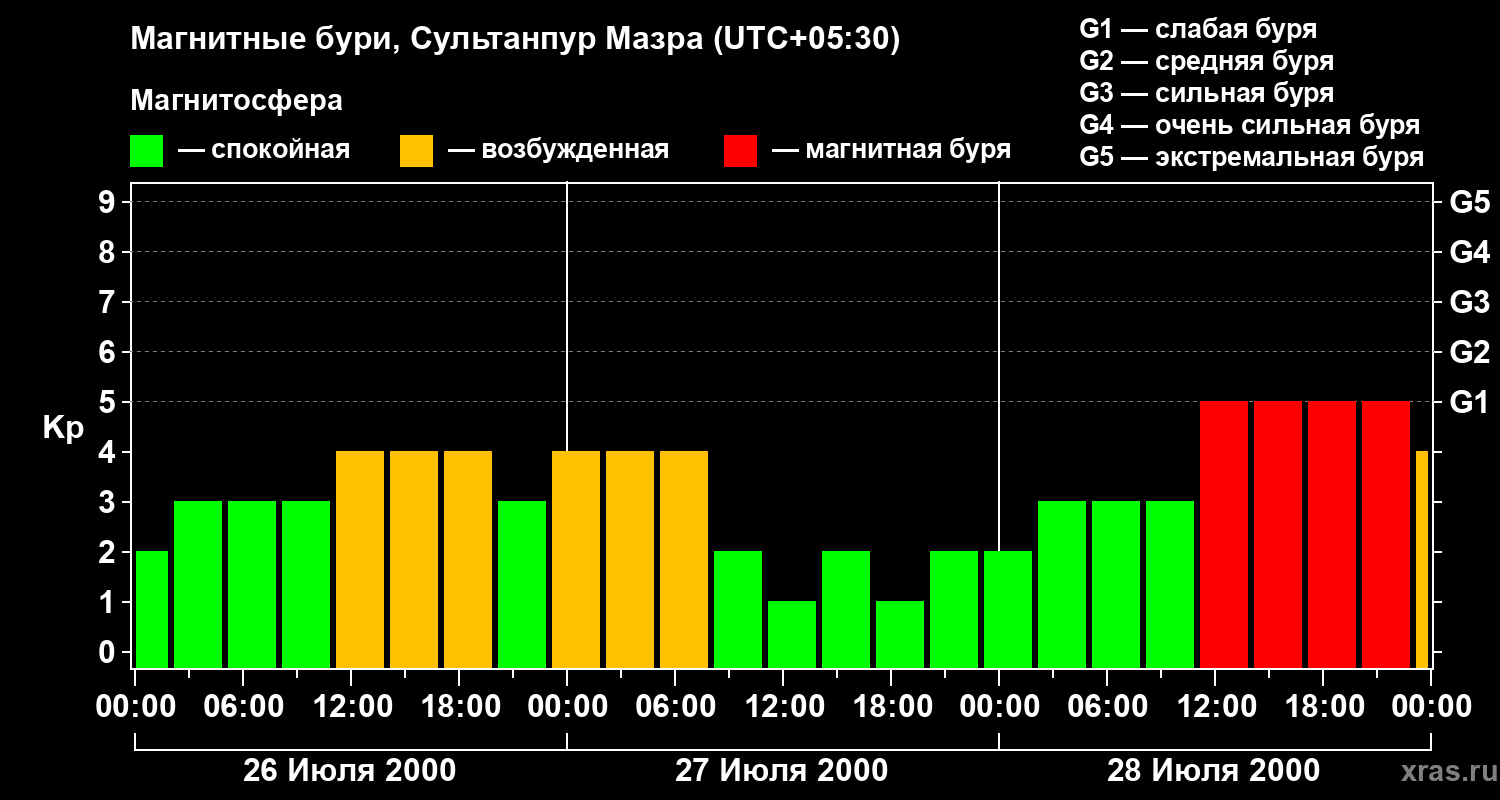This screenshot has width=1500, height=800.
Task: Click the leftmost '00:00' time label
Action: (135, 706)
